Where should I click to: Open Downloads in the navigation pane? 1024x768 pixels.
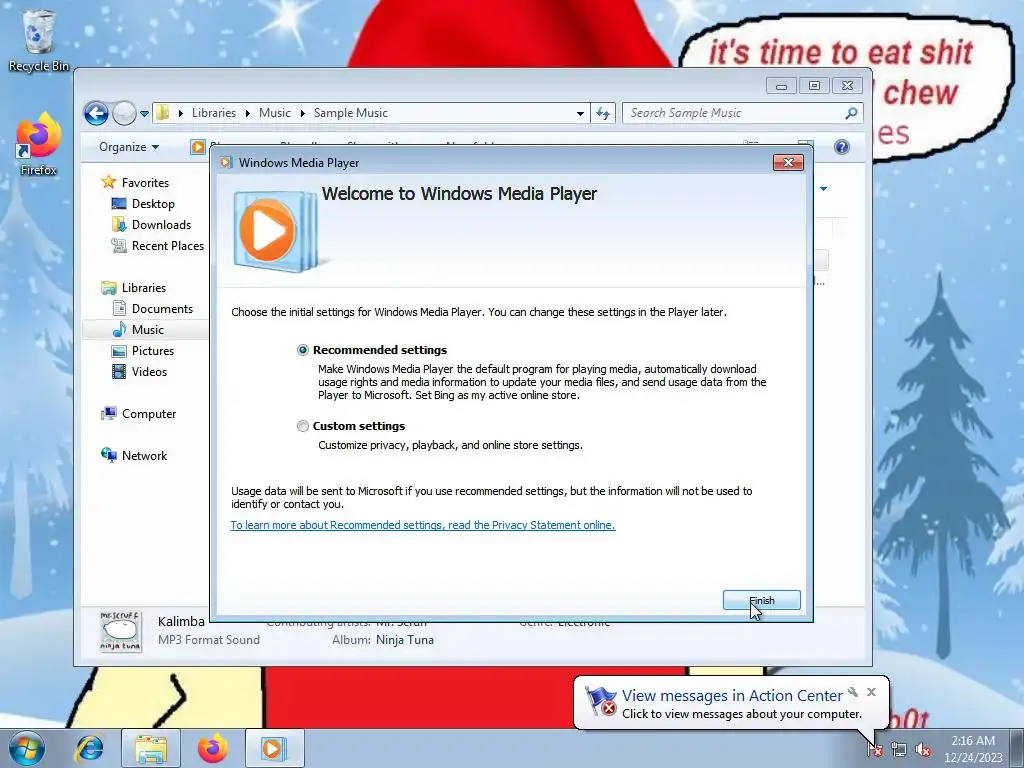pyautogui.click(x=161, y=225)
